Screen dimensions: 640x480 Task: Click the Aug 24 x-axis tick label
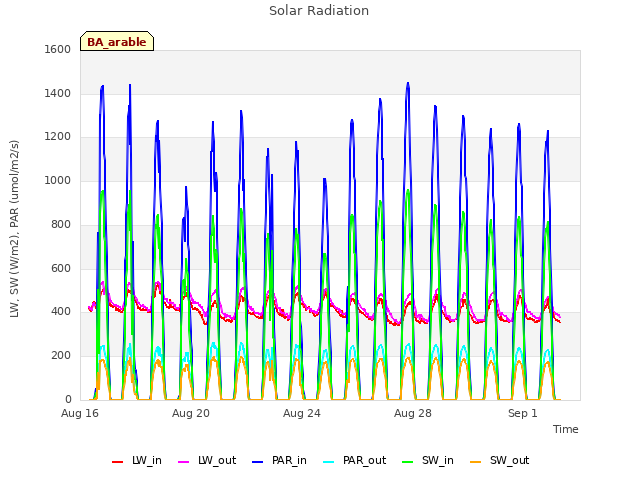(x=302, y=413)
